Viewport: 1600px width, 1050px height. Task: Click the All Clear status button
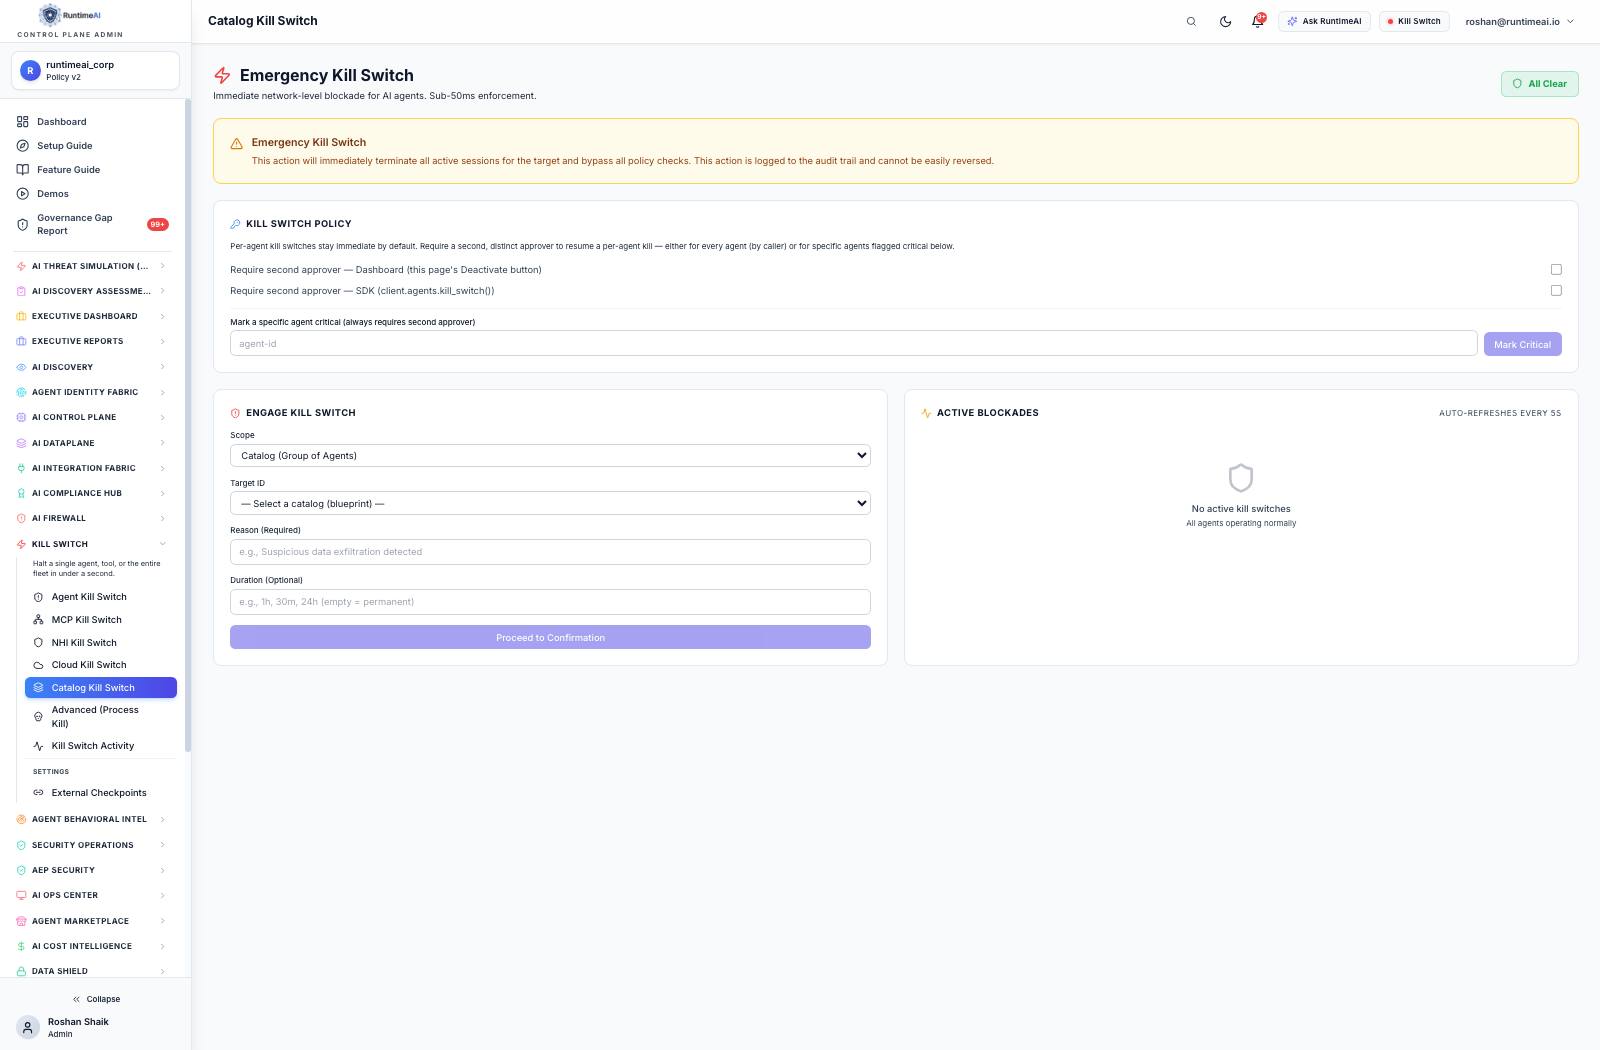pyautogui.click(x=1539, y=84)
